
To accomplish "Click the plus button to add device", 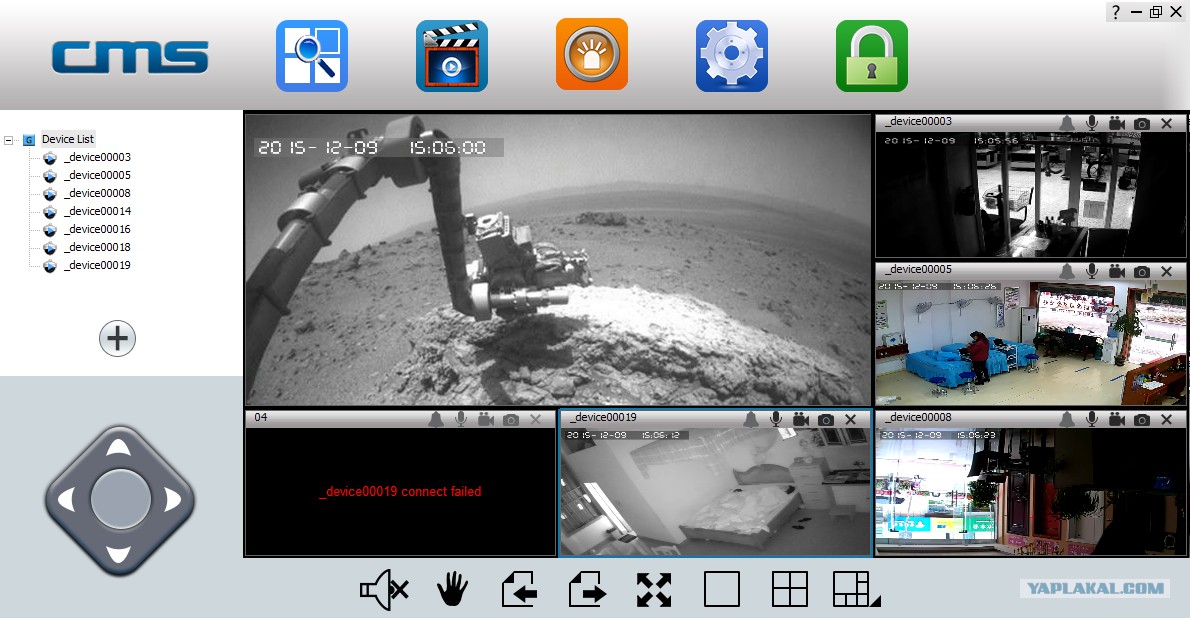I will pos(117,339).
